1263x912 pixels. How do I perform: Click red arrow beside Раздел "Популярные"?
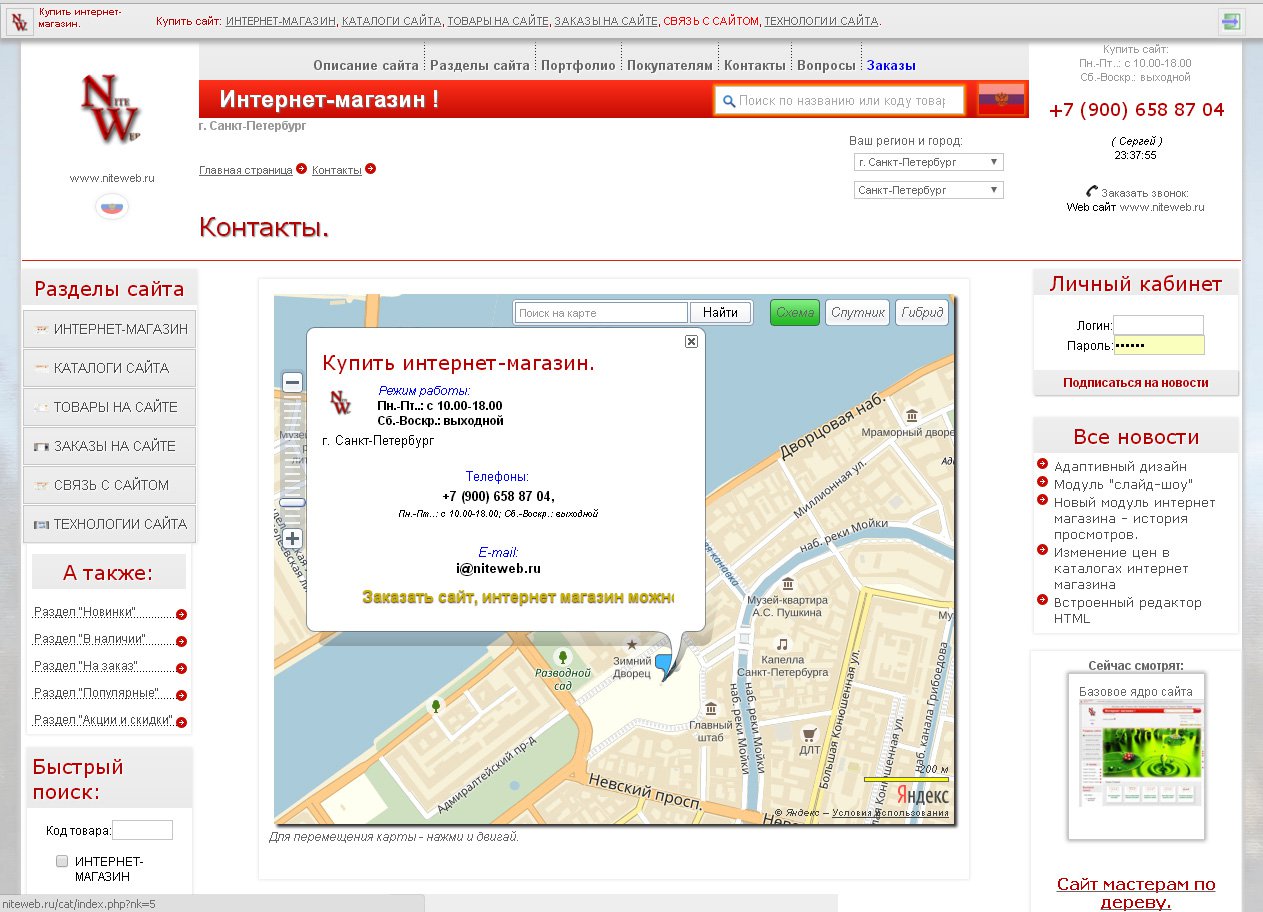pyautogui.click(x=182, y=695)
